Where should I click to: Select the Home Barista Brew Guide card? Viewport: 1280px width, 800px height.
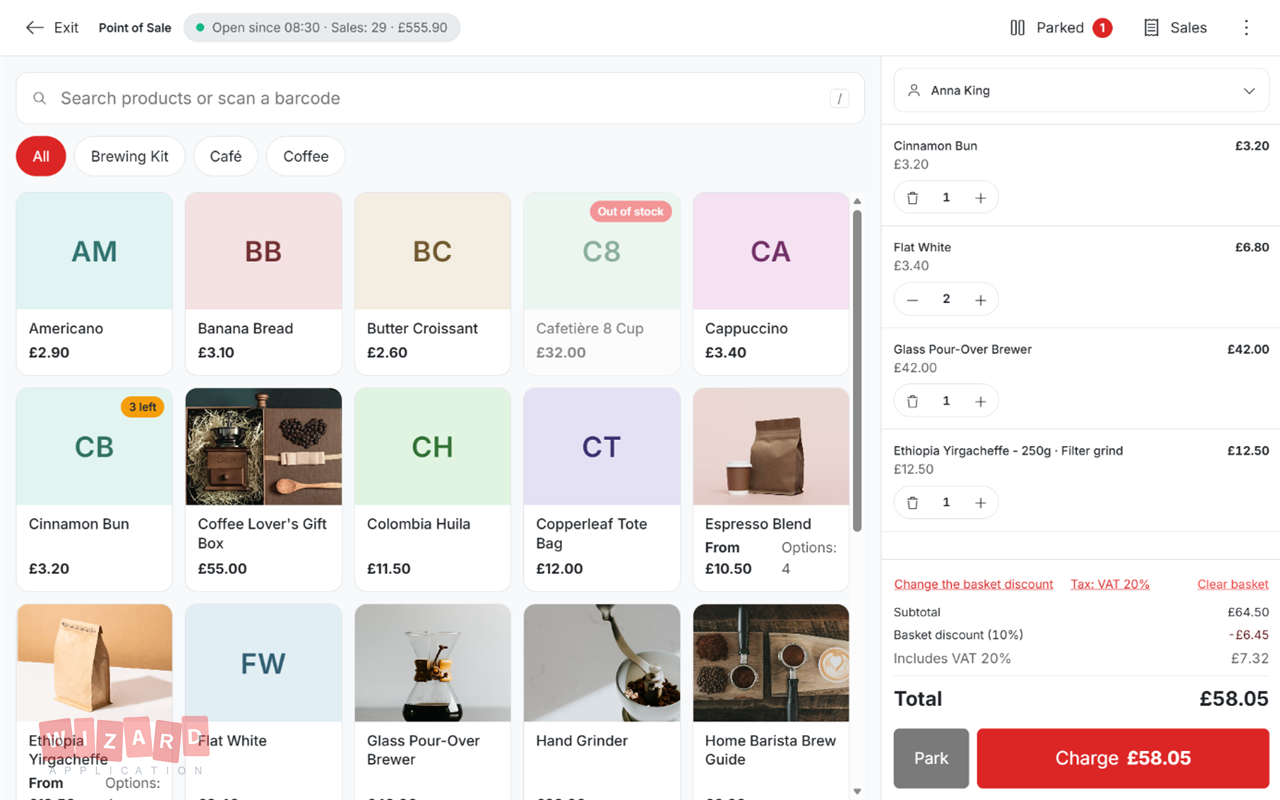pyautogui.click(x=771, y=700)
